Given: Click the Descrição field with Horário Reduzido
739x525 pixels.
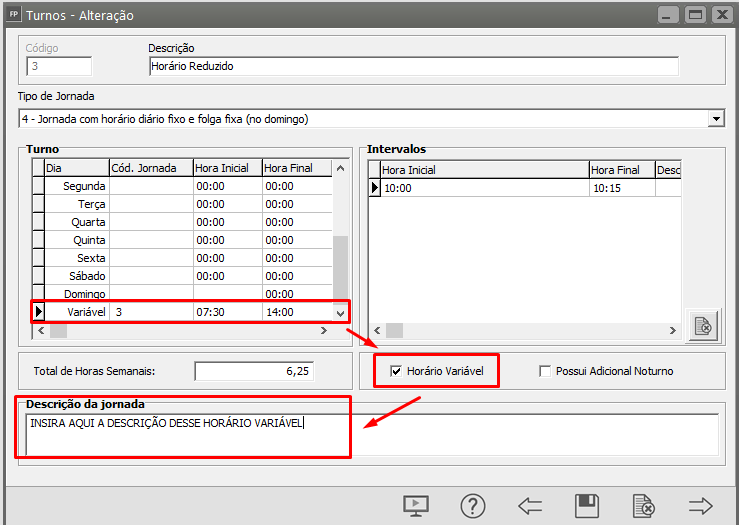Looking at the screenshot, I should 412,66.
